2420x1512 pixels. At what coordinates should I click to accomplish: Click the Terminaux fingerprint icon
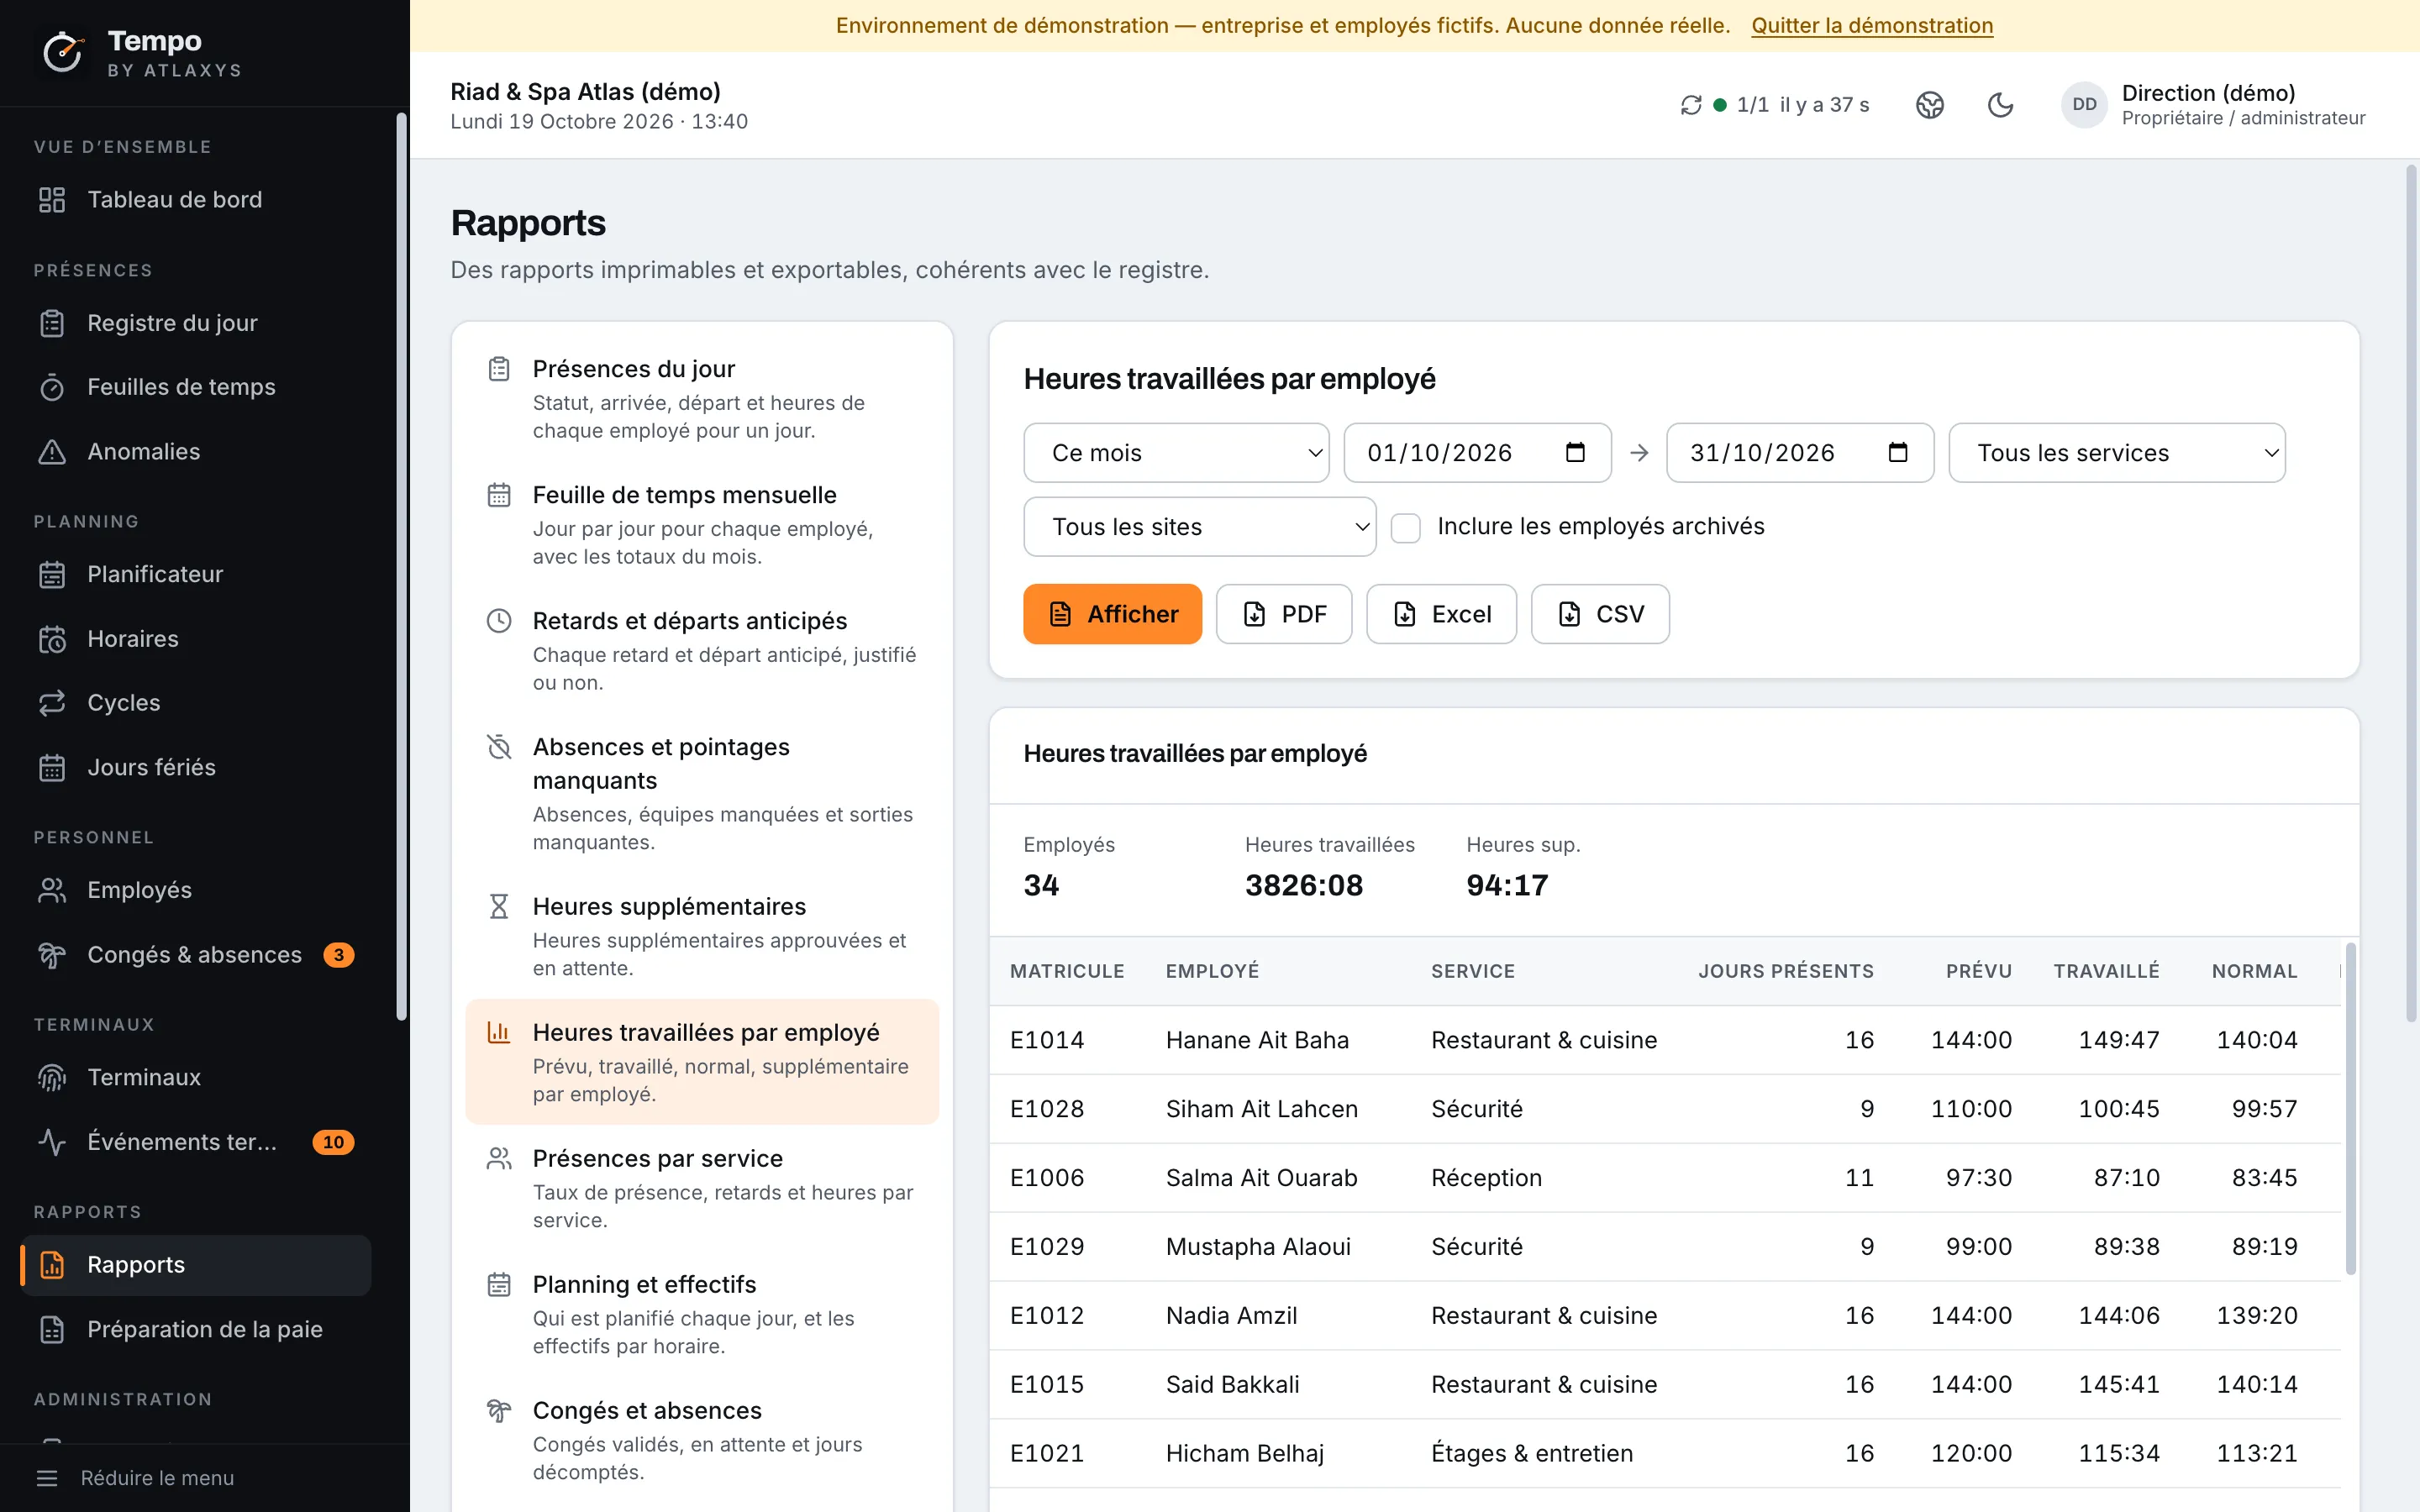click(x=52, y=1078)
